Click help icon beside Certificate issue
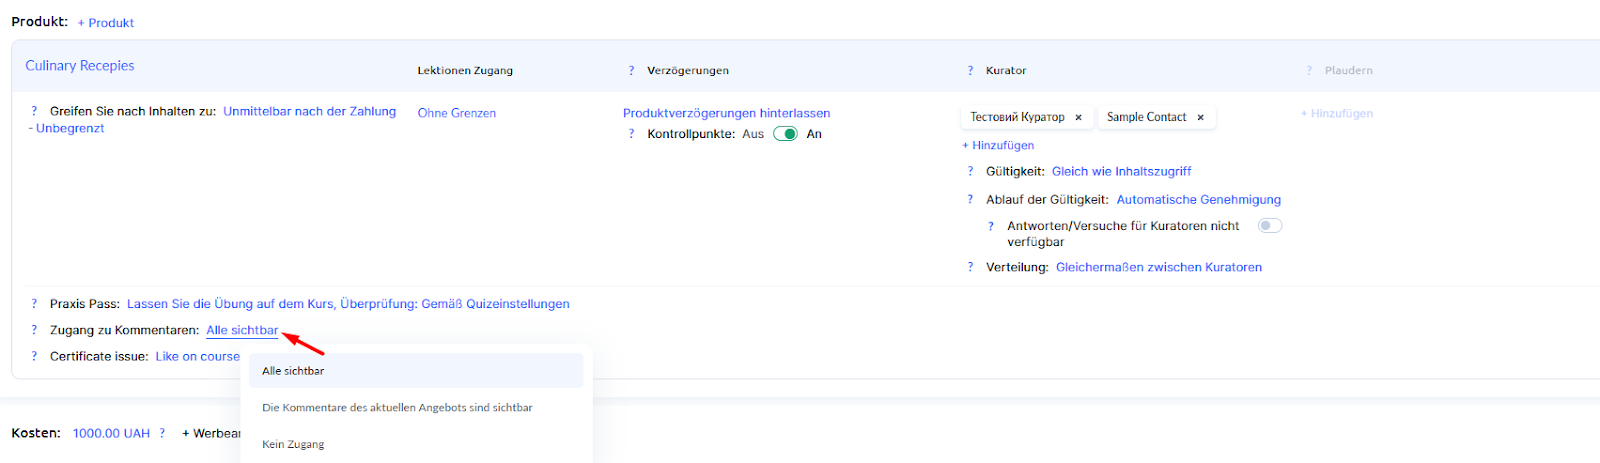Screen dimensions: 1600x463 [34, 356]
